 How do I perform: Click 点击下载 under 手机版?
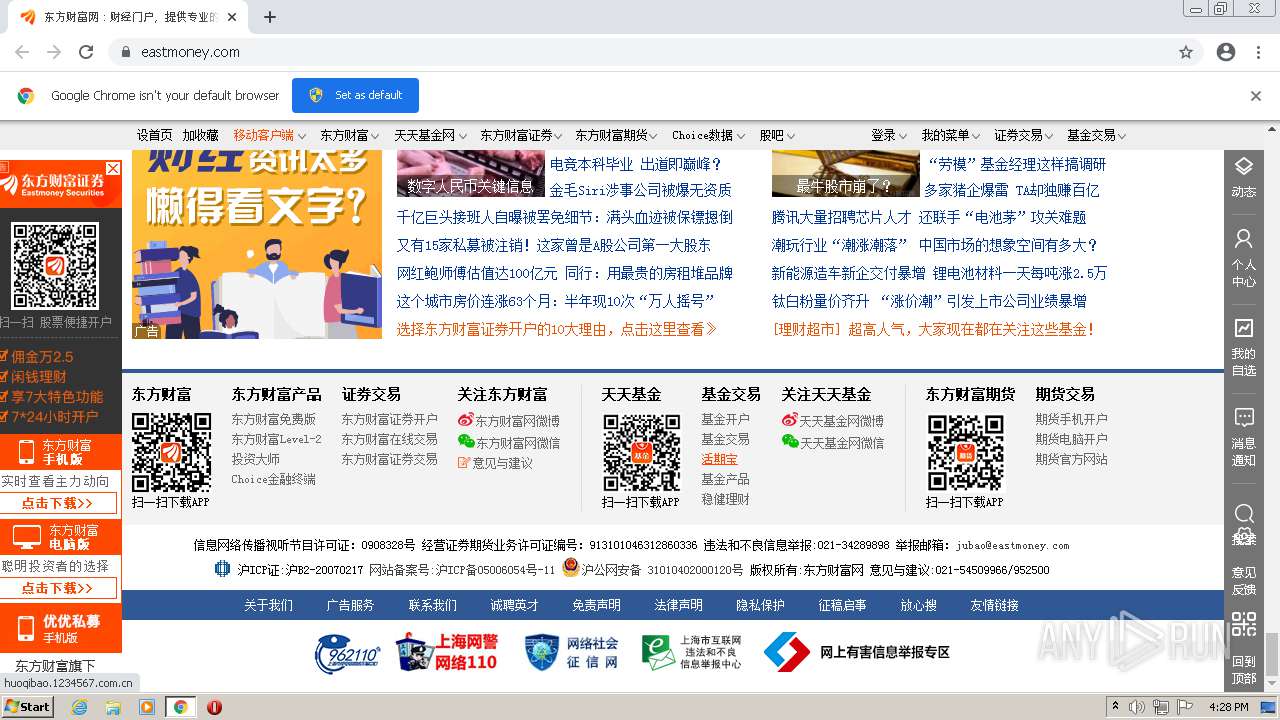coord(58,503)
